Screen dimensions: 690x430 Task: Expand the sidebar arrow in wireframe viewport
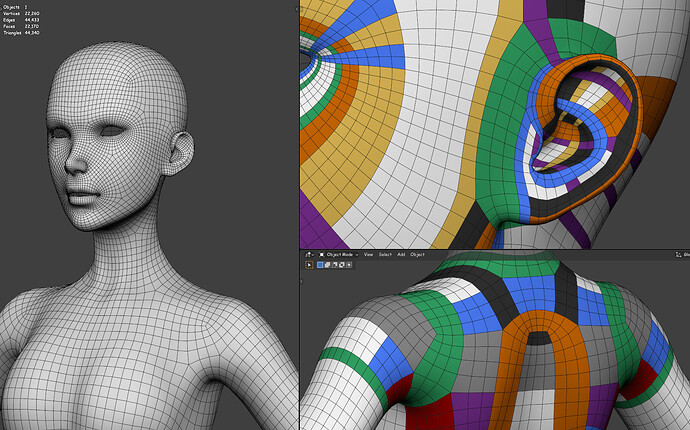coord(297,9)
